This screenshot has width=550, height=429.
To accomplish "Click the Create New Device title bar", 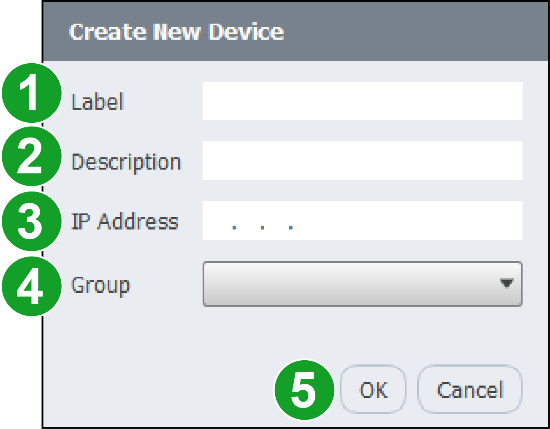I will (295, 32).
